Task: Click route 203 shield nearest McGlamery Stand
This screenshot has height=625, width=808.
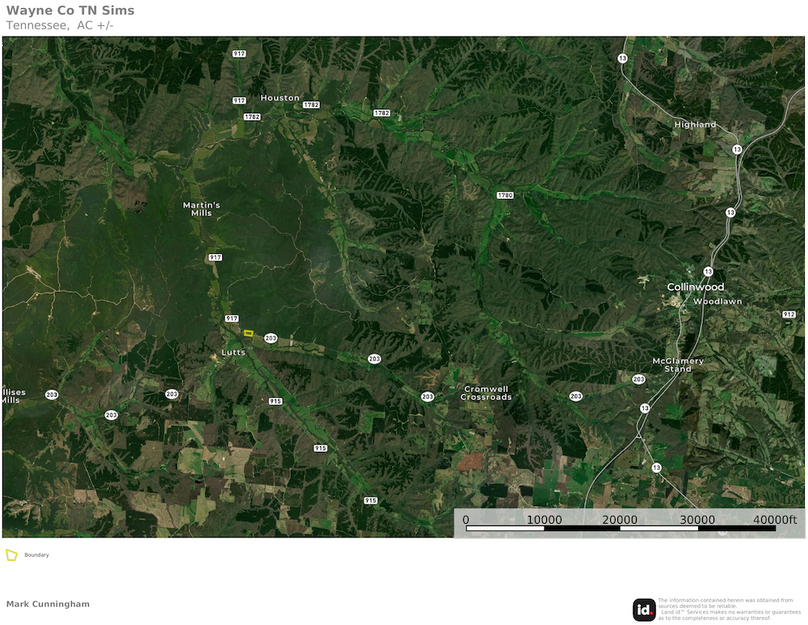Action: click(638, 379)
